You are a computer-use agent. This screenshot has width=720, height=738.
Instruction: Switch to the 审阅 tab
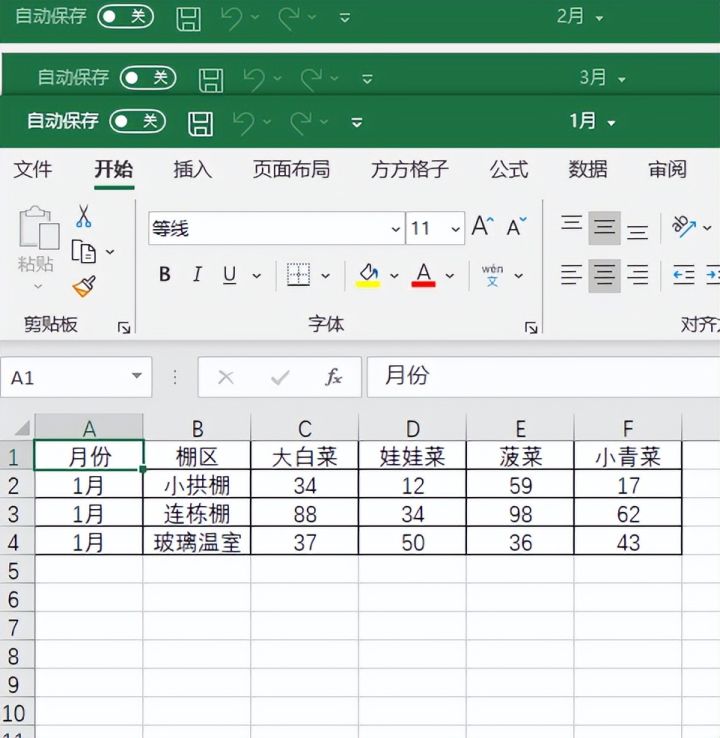pos(667,170)
